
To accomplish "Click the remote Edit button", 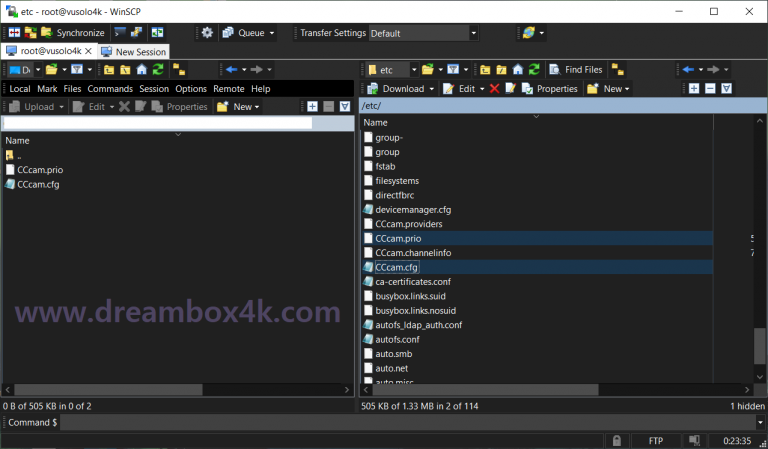I will point(459,89).
